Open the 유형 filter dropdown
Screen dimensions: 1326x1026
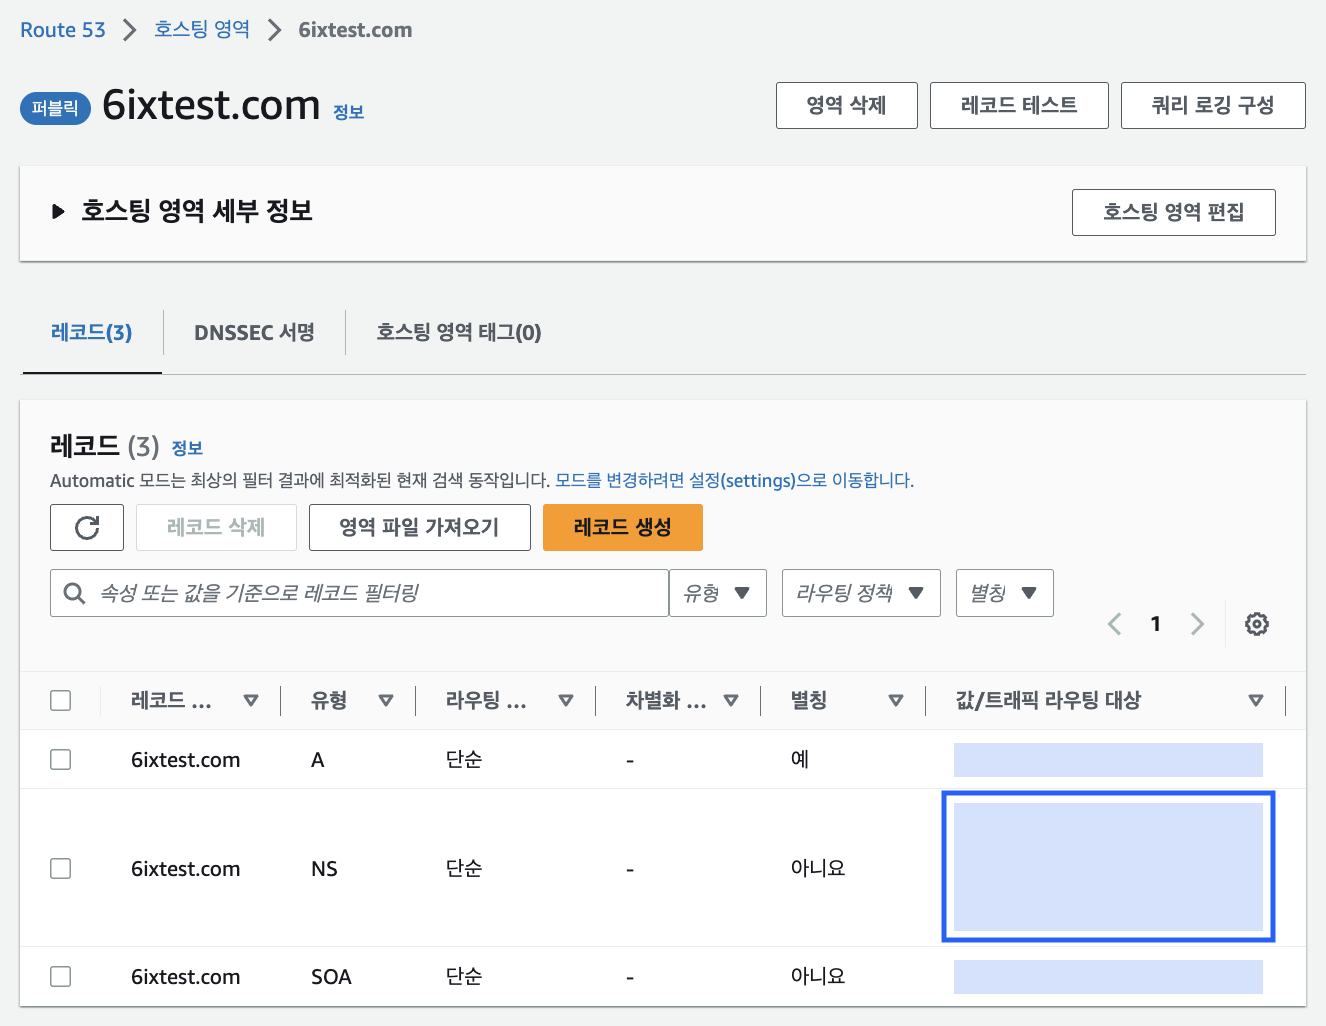(718, 593)
